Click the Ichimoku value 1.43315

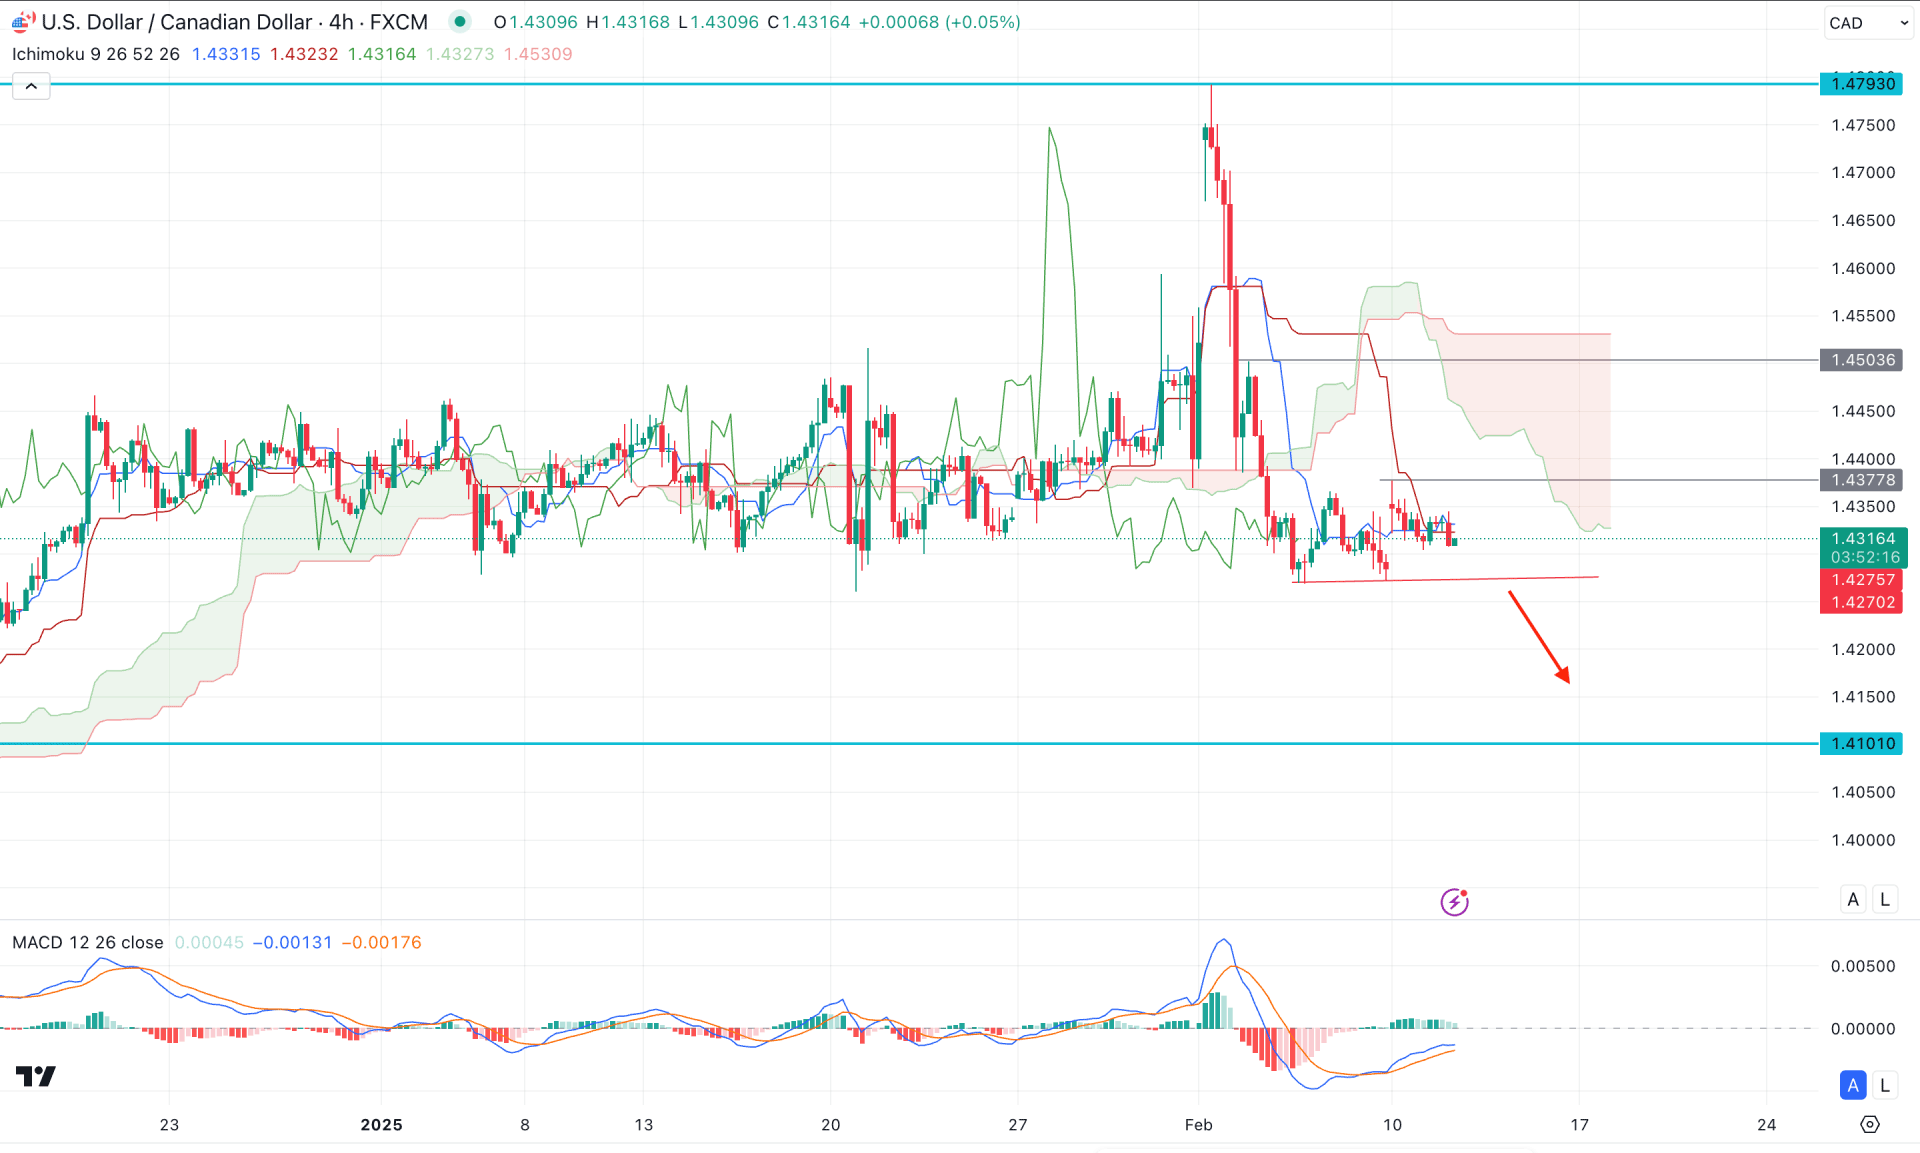[x=226, y=54]
